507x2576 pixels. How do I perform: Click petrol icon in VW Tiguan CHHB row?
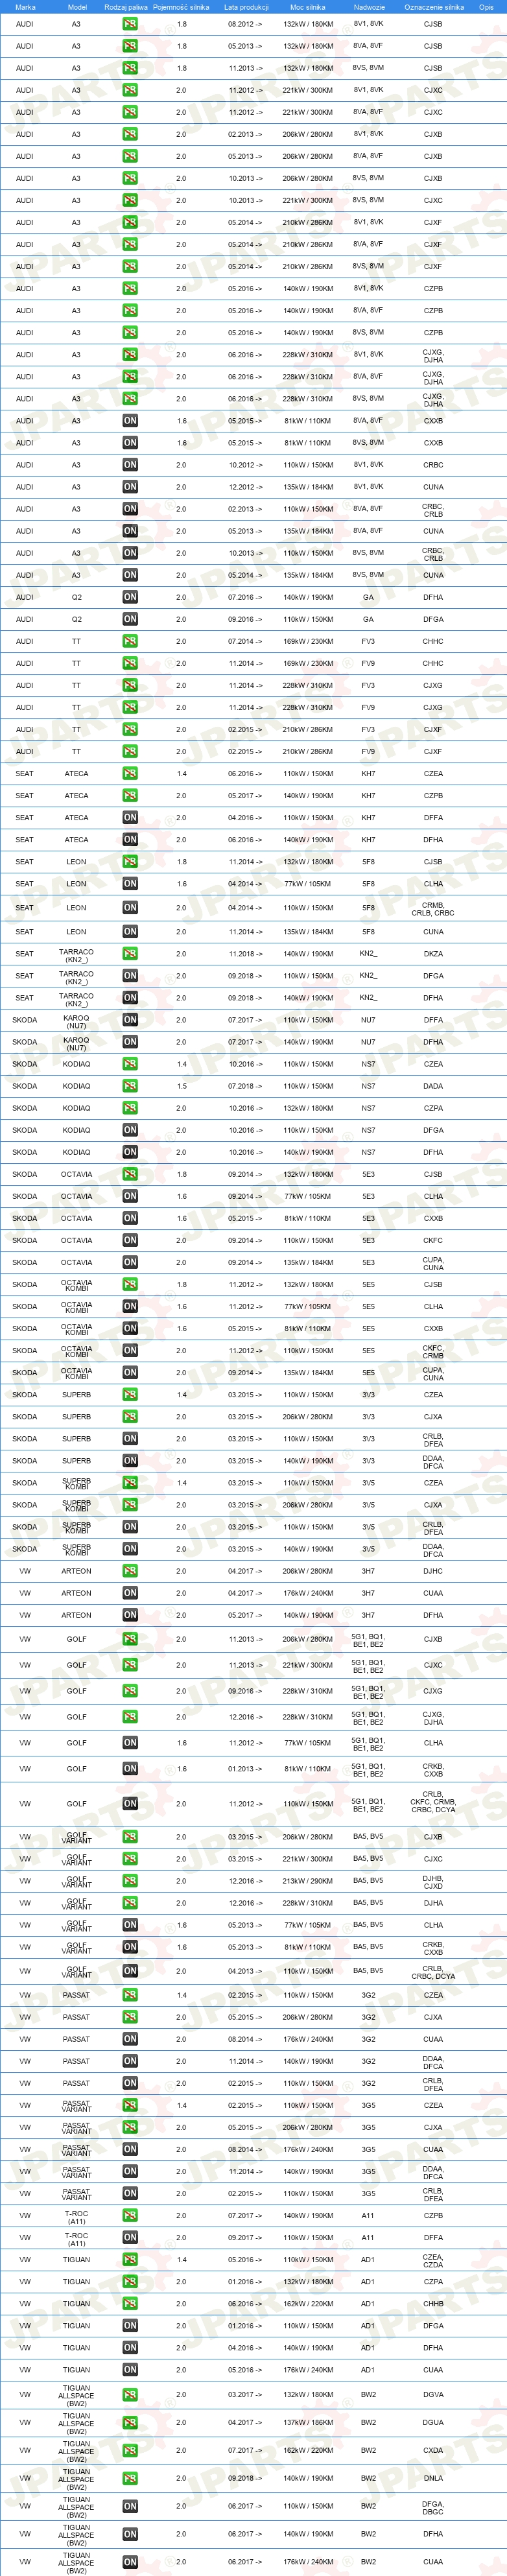tap(130, 2304)
